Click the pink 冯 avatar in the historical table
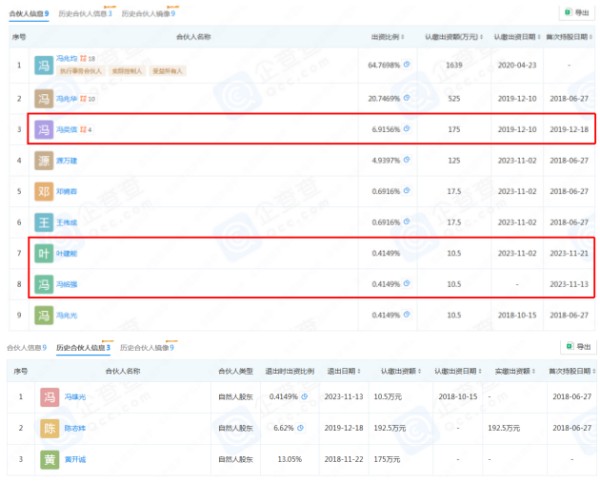This screenshot has width=600, height=481. coord(50,397)
